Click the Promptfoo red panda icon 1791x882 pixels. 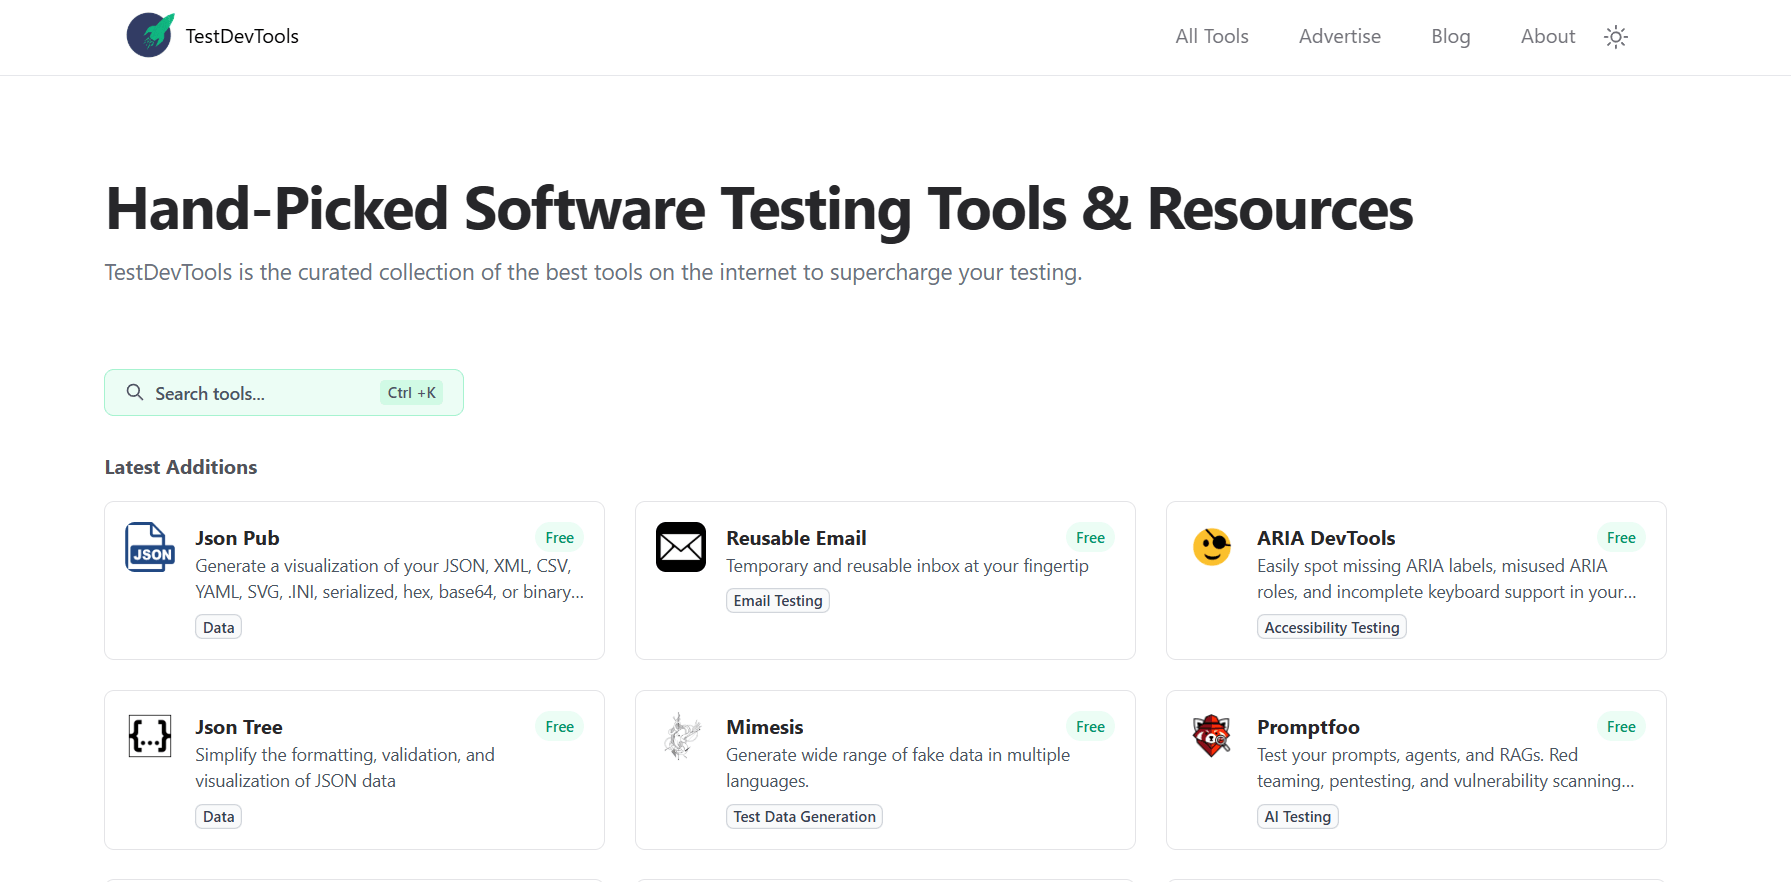click(x=1212, y=736)
